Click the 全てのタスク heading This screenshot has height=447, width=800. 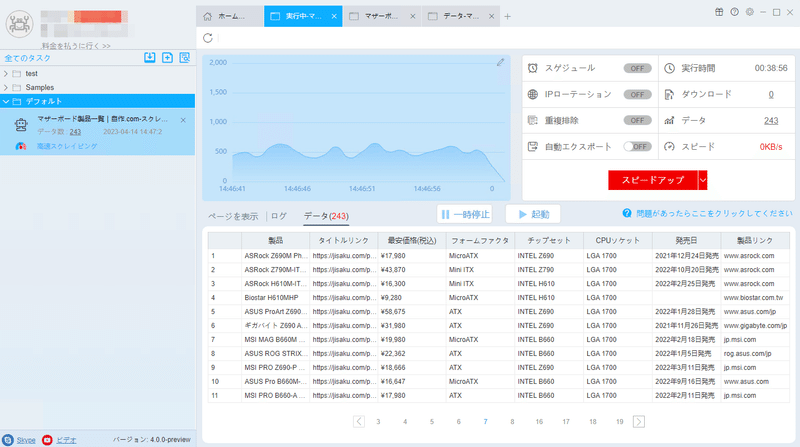28,58
